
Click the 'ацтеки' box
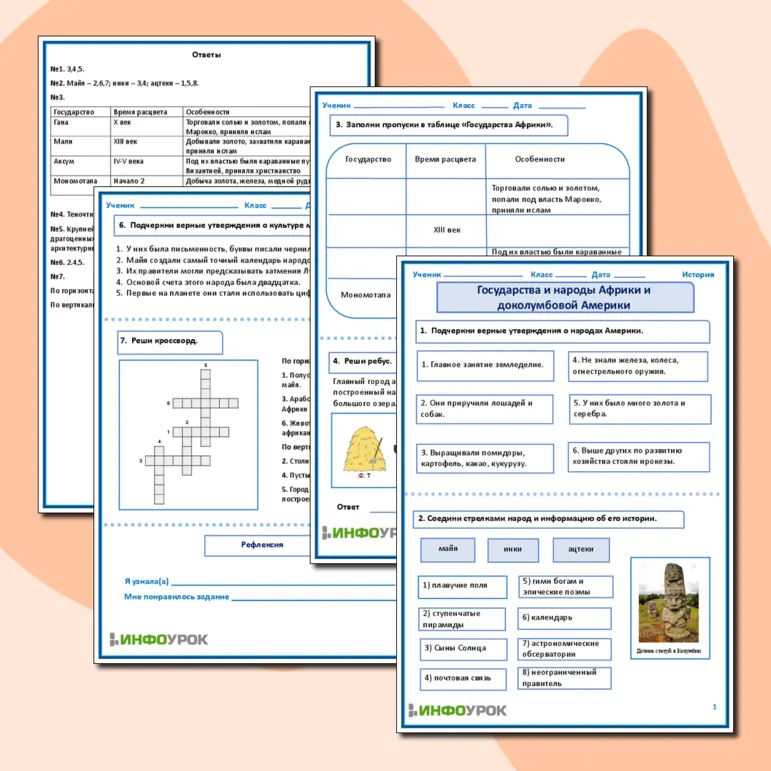click(581, 550)
